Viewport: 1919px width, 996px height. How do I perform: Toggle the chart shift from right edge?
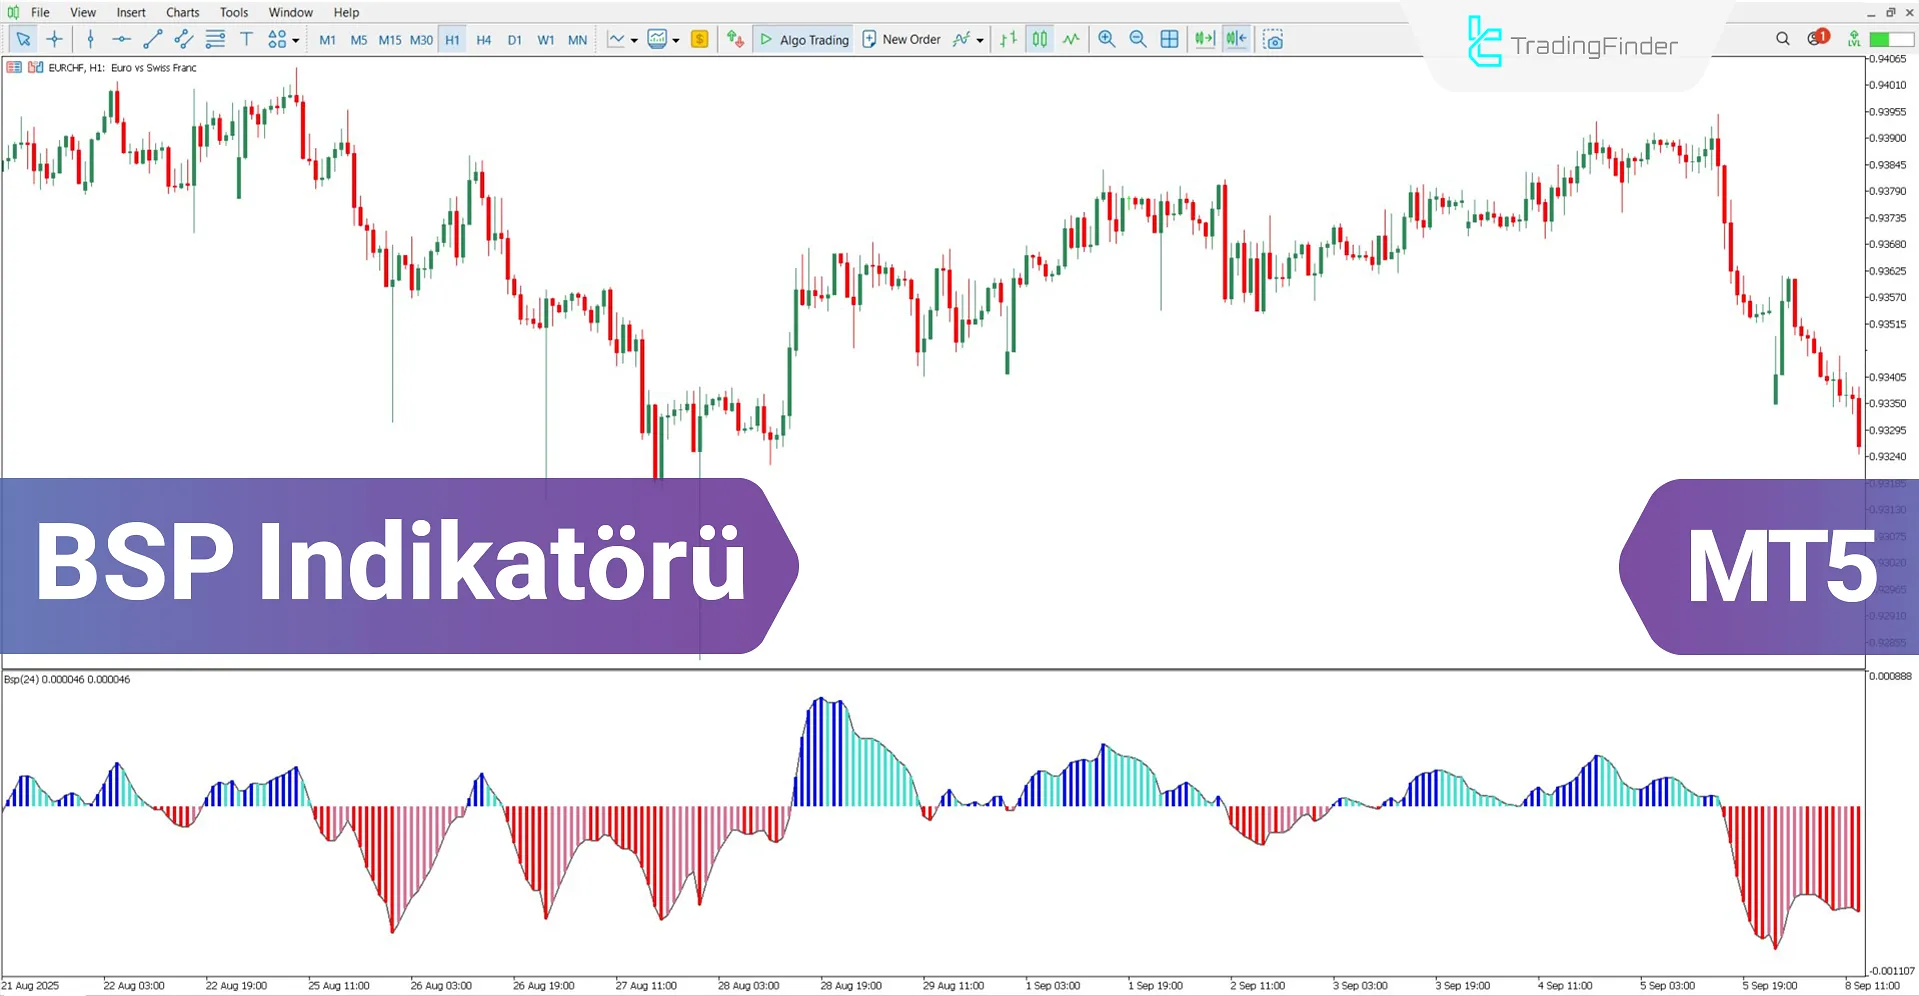pos(1236,39)
